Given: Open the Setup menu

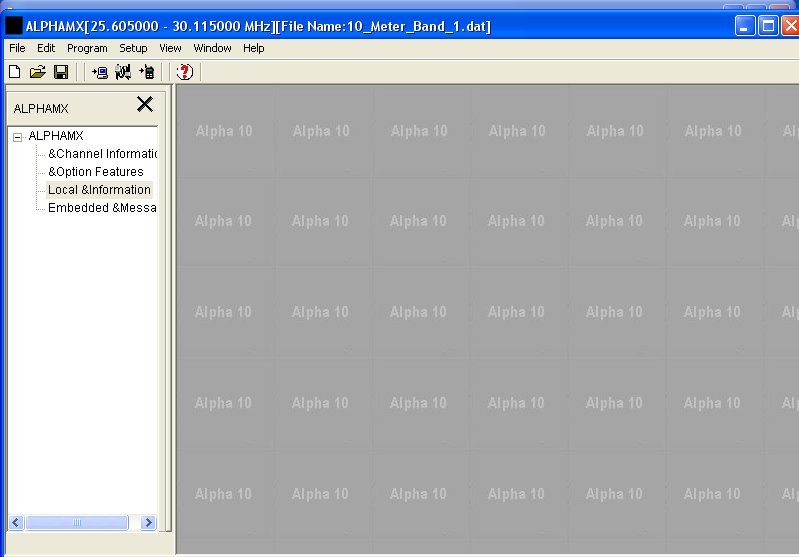Looking at the screenshot, I should coord(133,48).
